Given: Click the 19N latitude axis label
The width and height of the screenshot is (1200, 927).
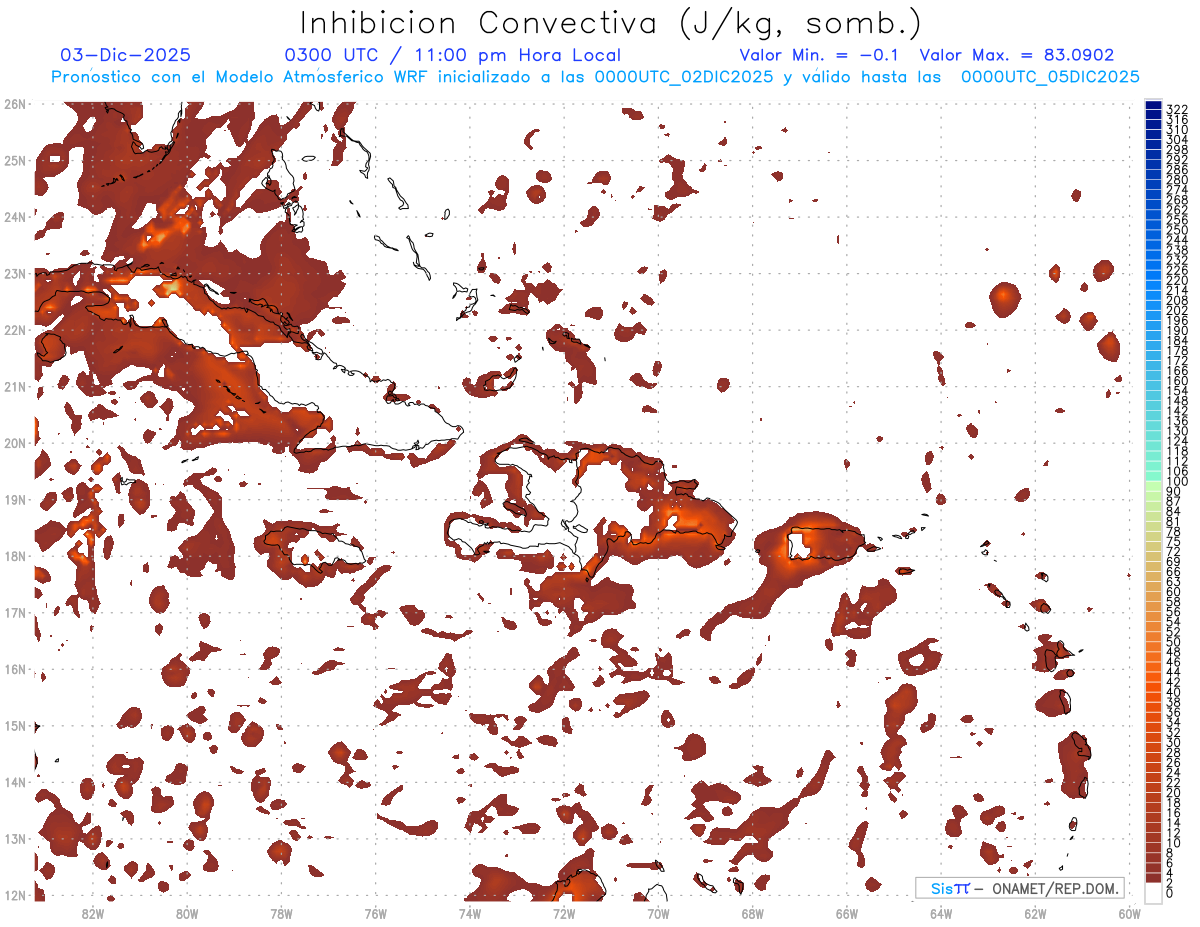Looking at the screenshot, I should [x=15, y=499].
